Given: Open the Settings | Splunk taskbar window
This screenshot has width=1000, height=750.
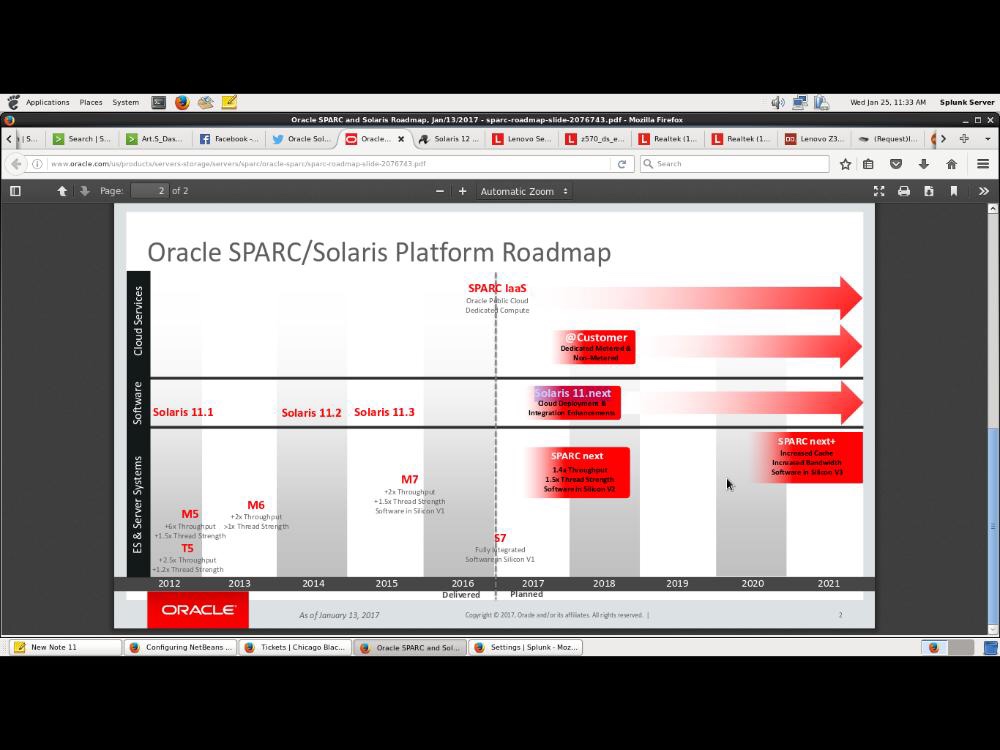Looking at the screenshot, I should [524, 647].
